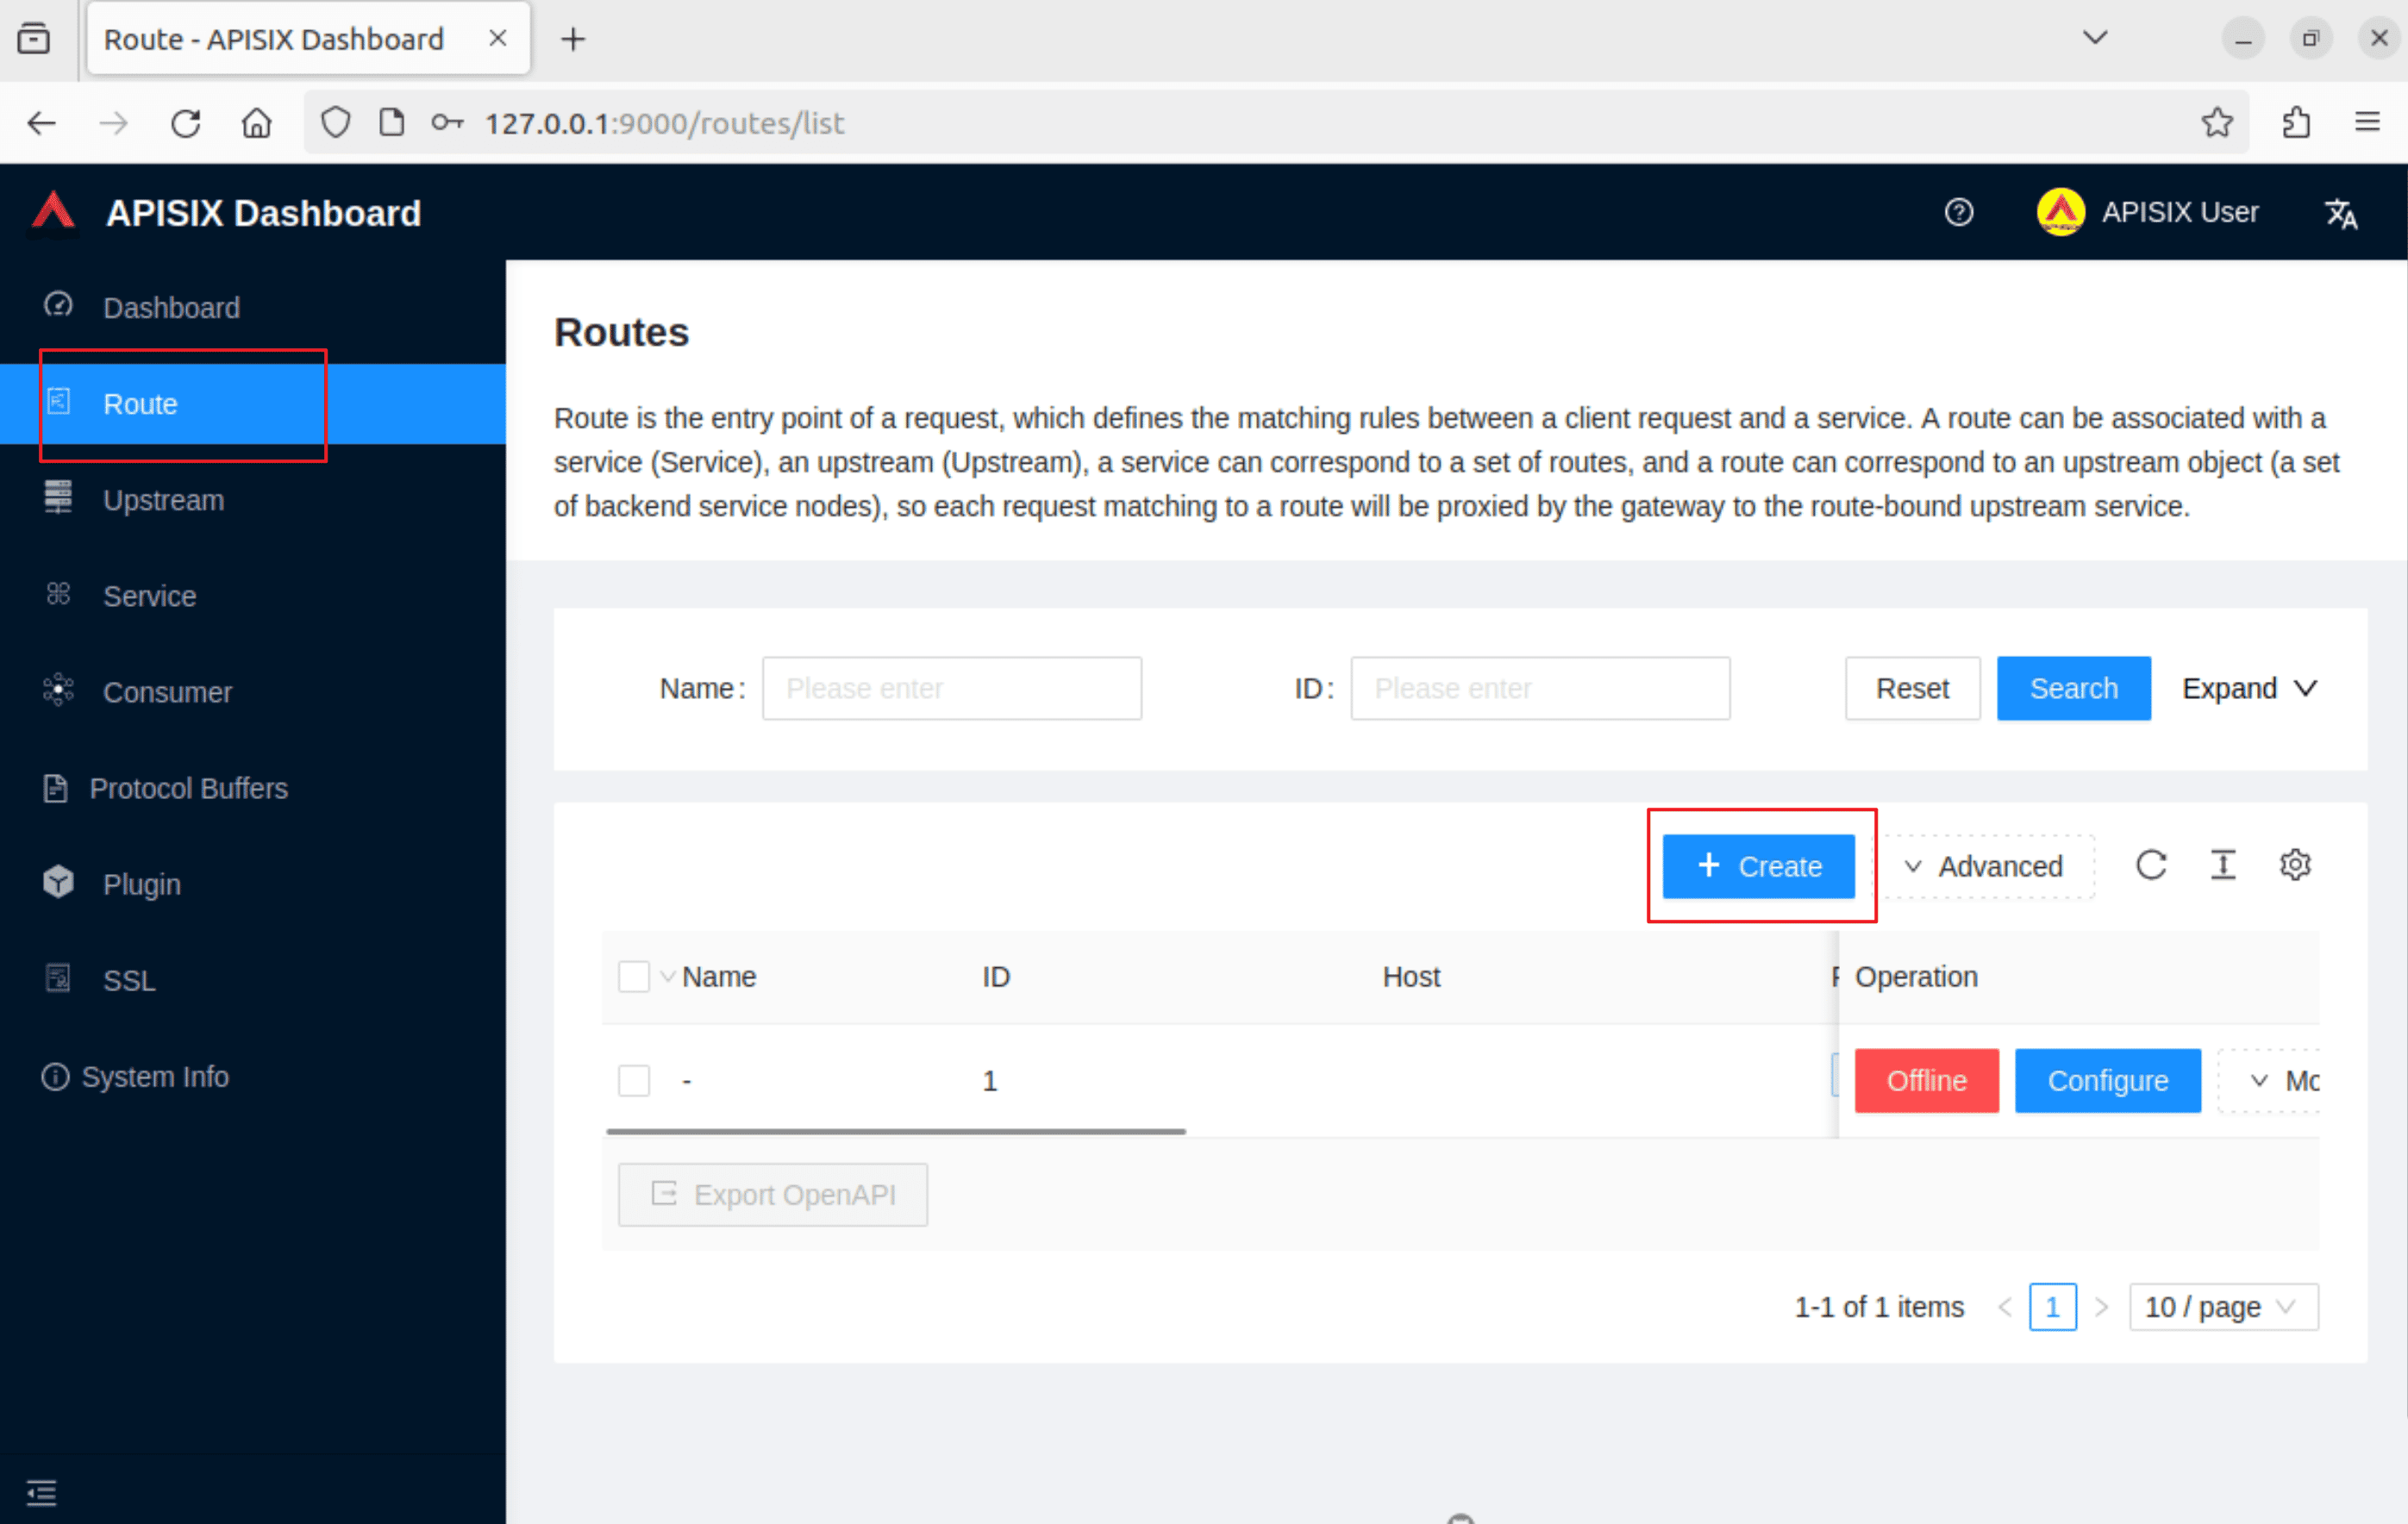
Task: Expand the search form options
Action: (x=2249, y=688)
